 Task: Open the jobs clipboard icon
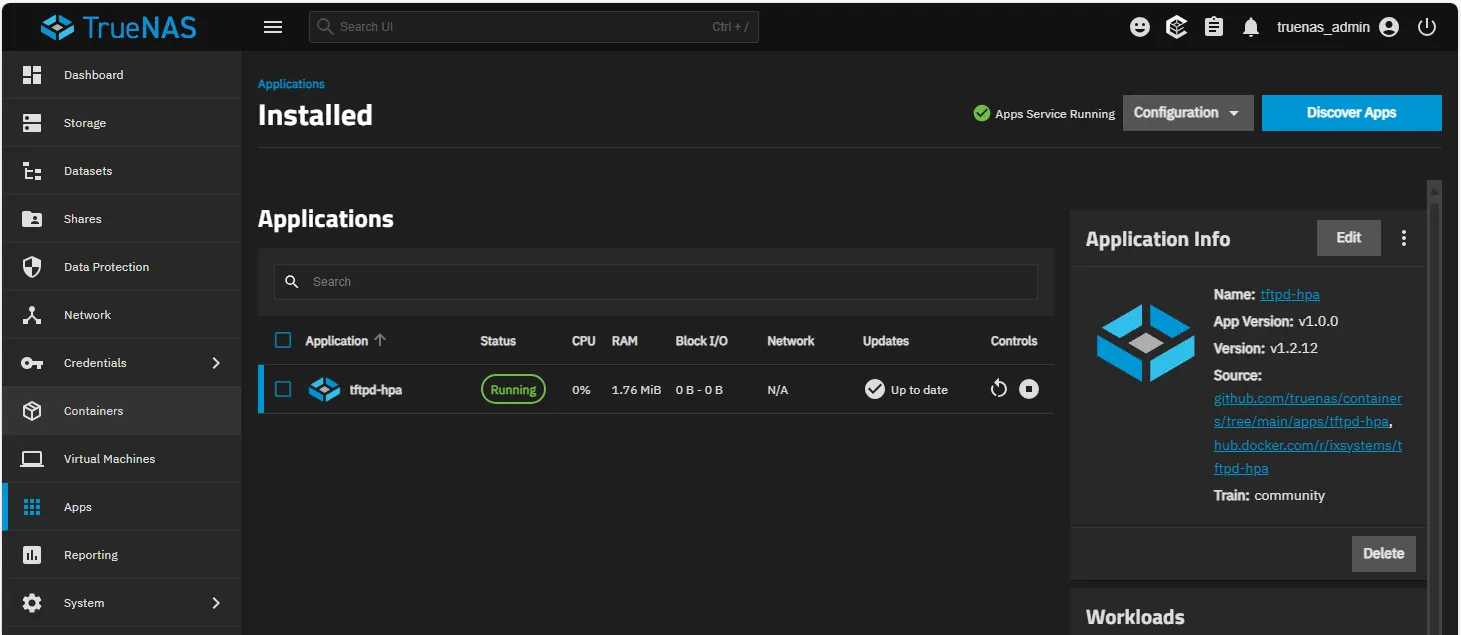(1214, 27)
